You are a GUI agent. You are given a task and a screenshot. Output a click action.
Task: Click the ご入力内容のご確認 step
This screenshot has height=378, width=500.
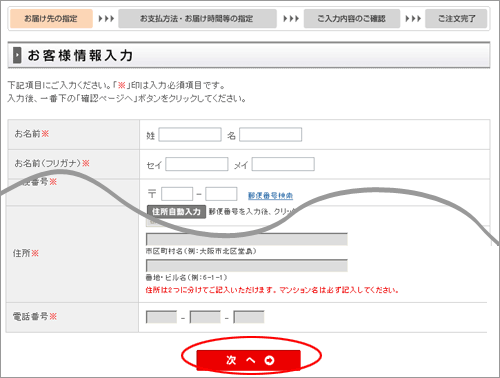pyautogui.click(x=352, y=18)
